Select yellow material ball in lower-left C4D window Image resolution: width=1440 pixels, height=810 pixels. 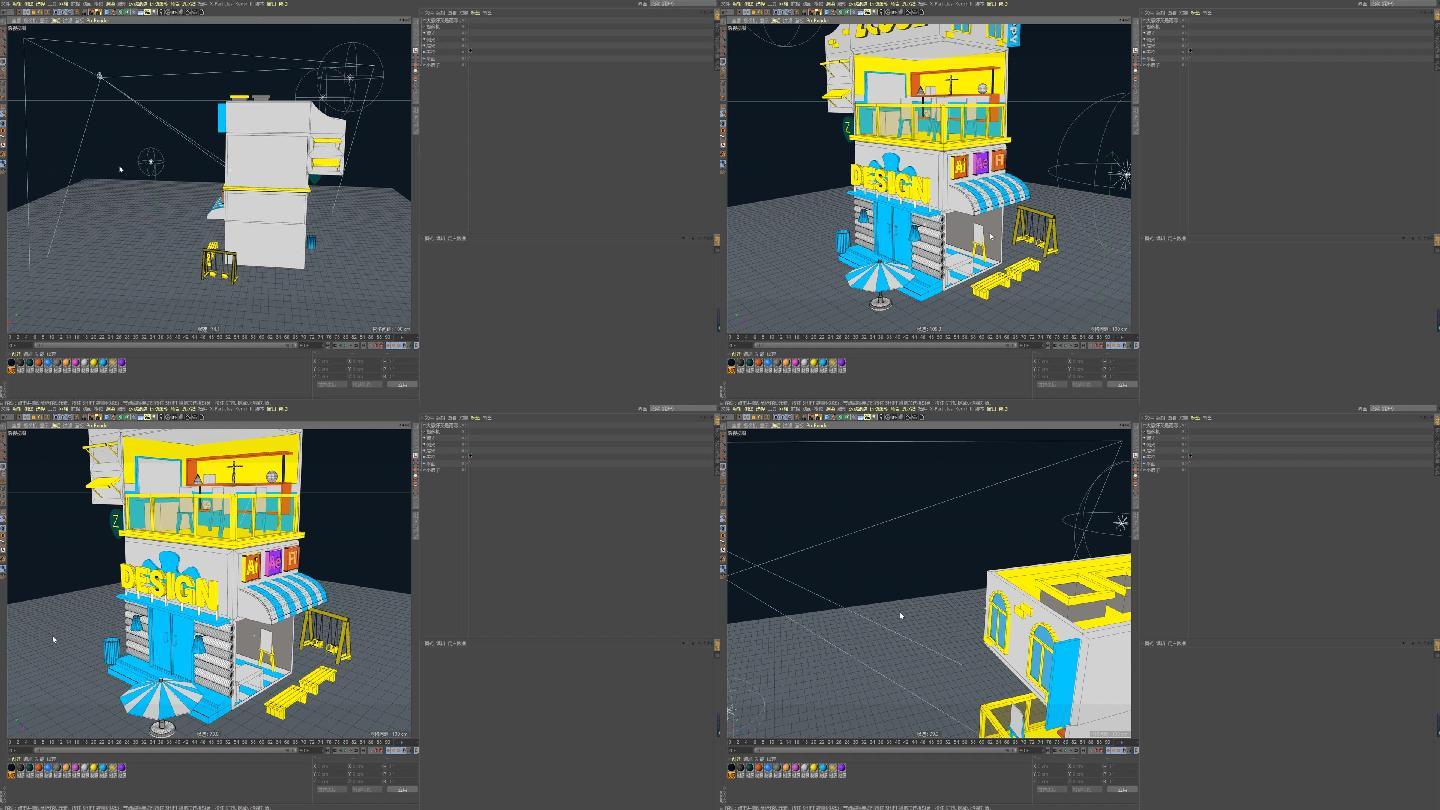pos(94,767)
